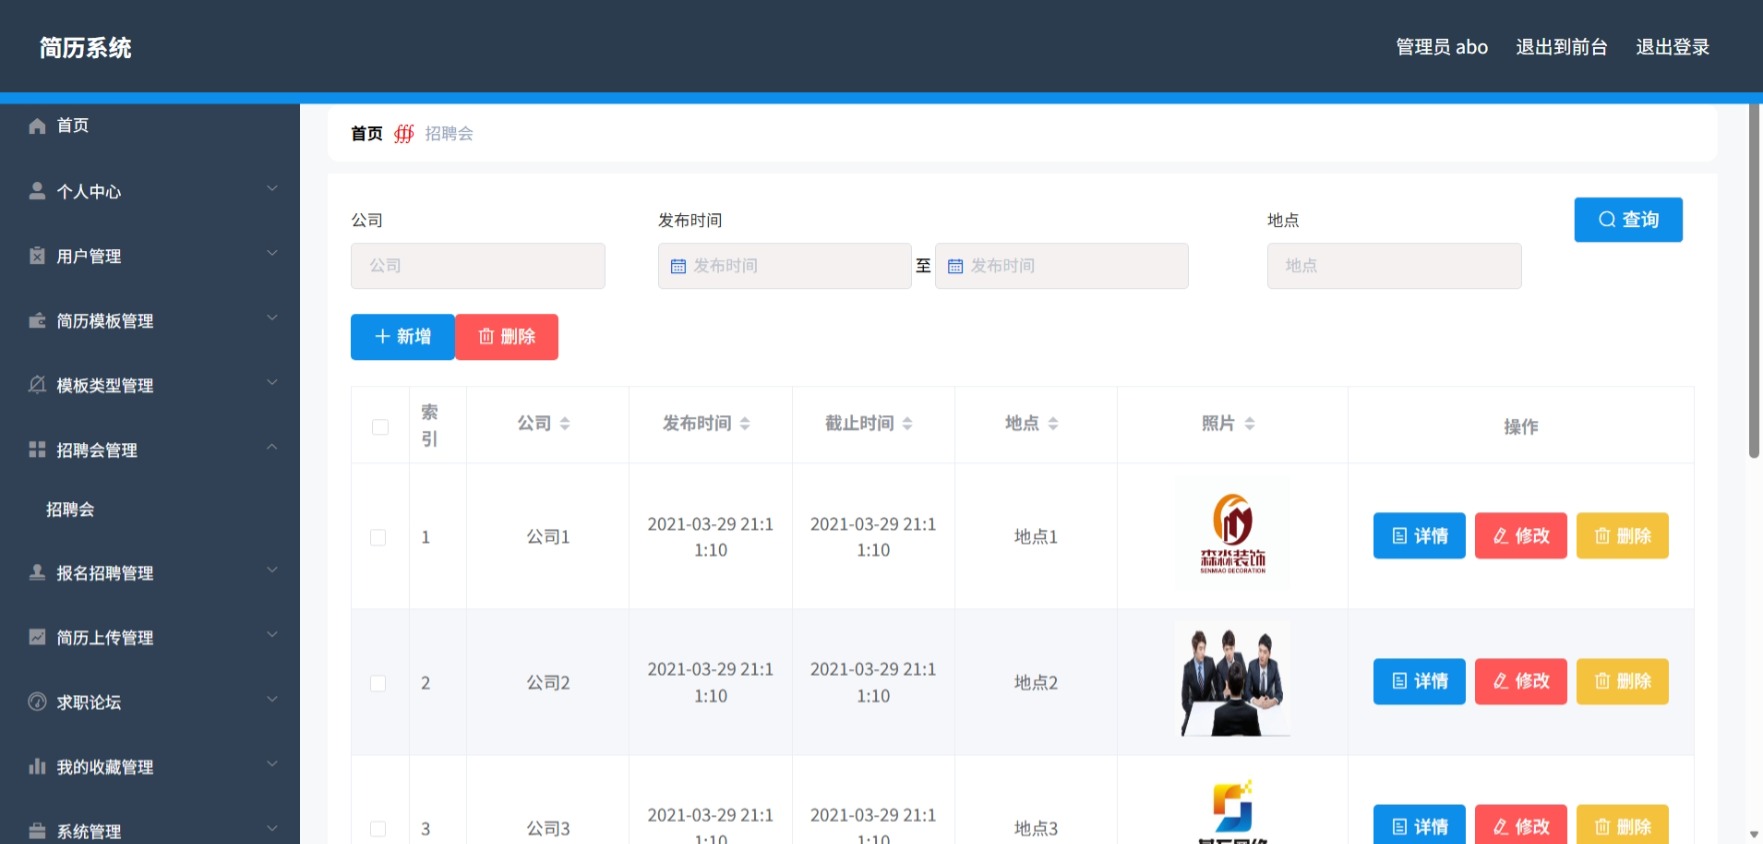Screen dimensions: 1763x844
Task: Click the 公司1 logo photo thumbnail
Action: click(1232, 533)
